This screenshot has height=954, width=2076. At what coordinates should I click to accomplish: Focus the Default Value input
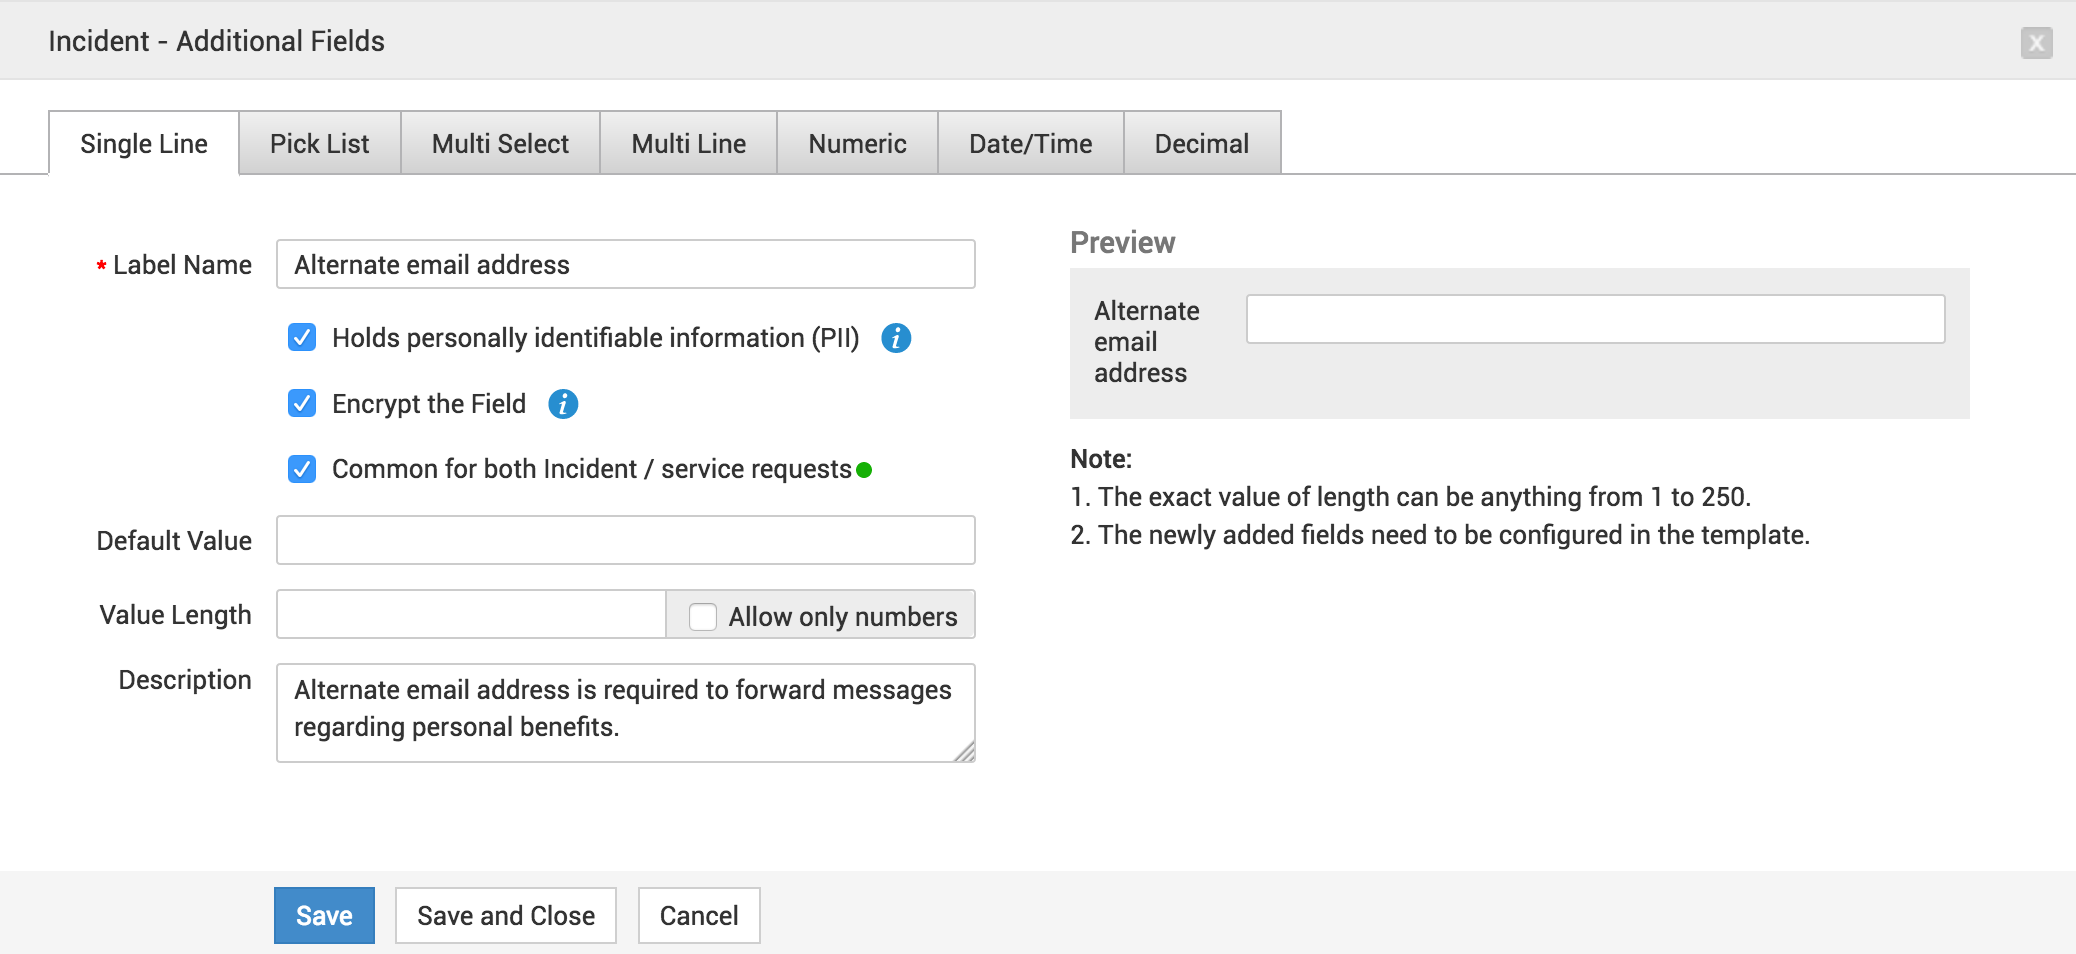point(625,541)
